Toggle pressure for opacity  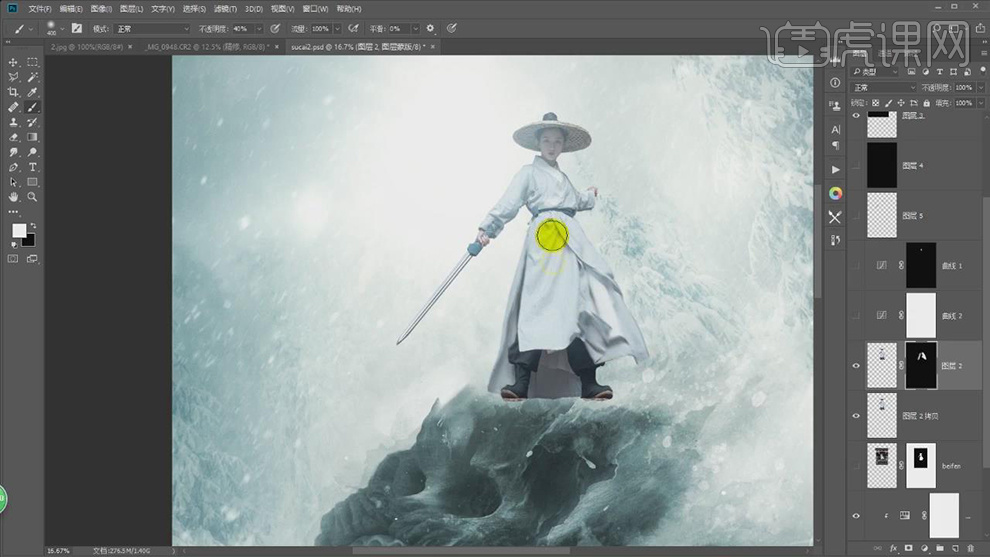pos(275,28)
